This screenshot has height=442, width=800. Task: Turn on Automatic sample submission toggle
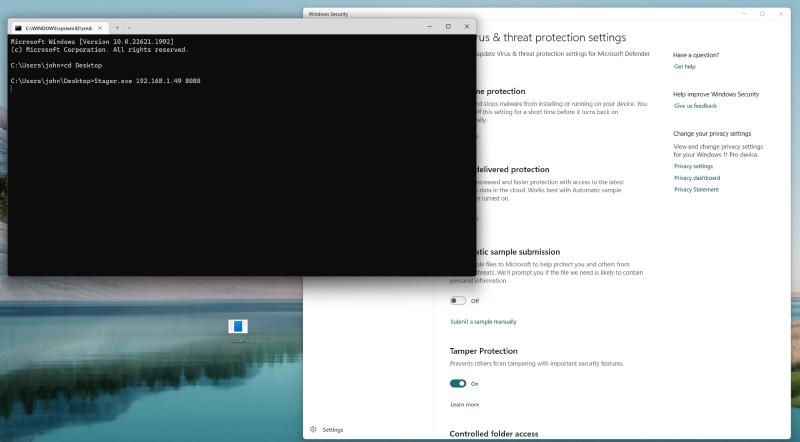point(458,301)
